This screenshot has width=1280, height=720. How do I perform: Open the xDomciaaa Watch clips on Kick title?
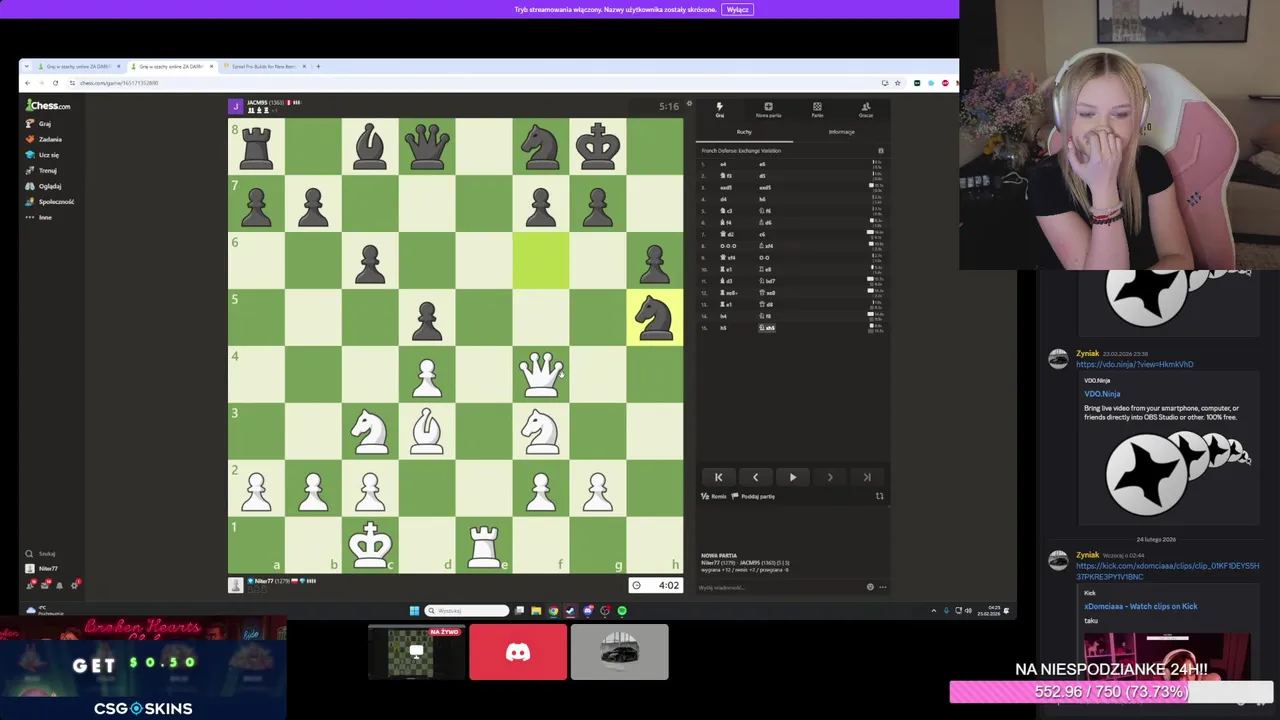[x=1140, y=606]
